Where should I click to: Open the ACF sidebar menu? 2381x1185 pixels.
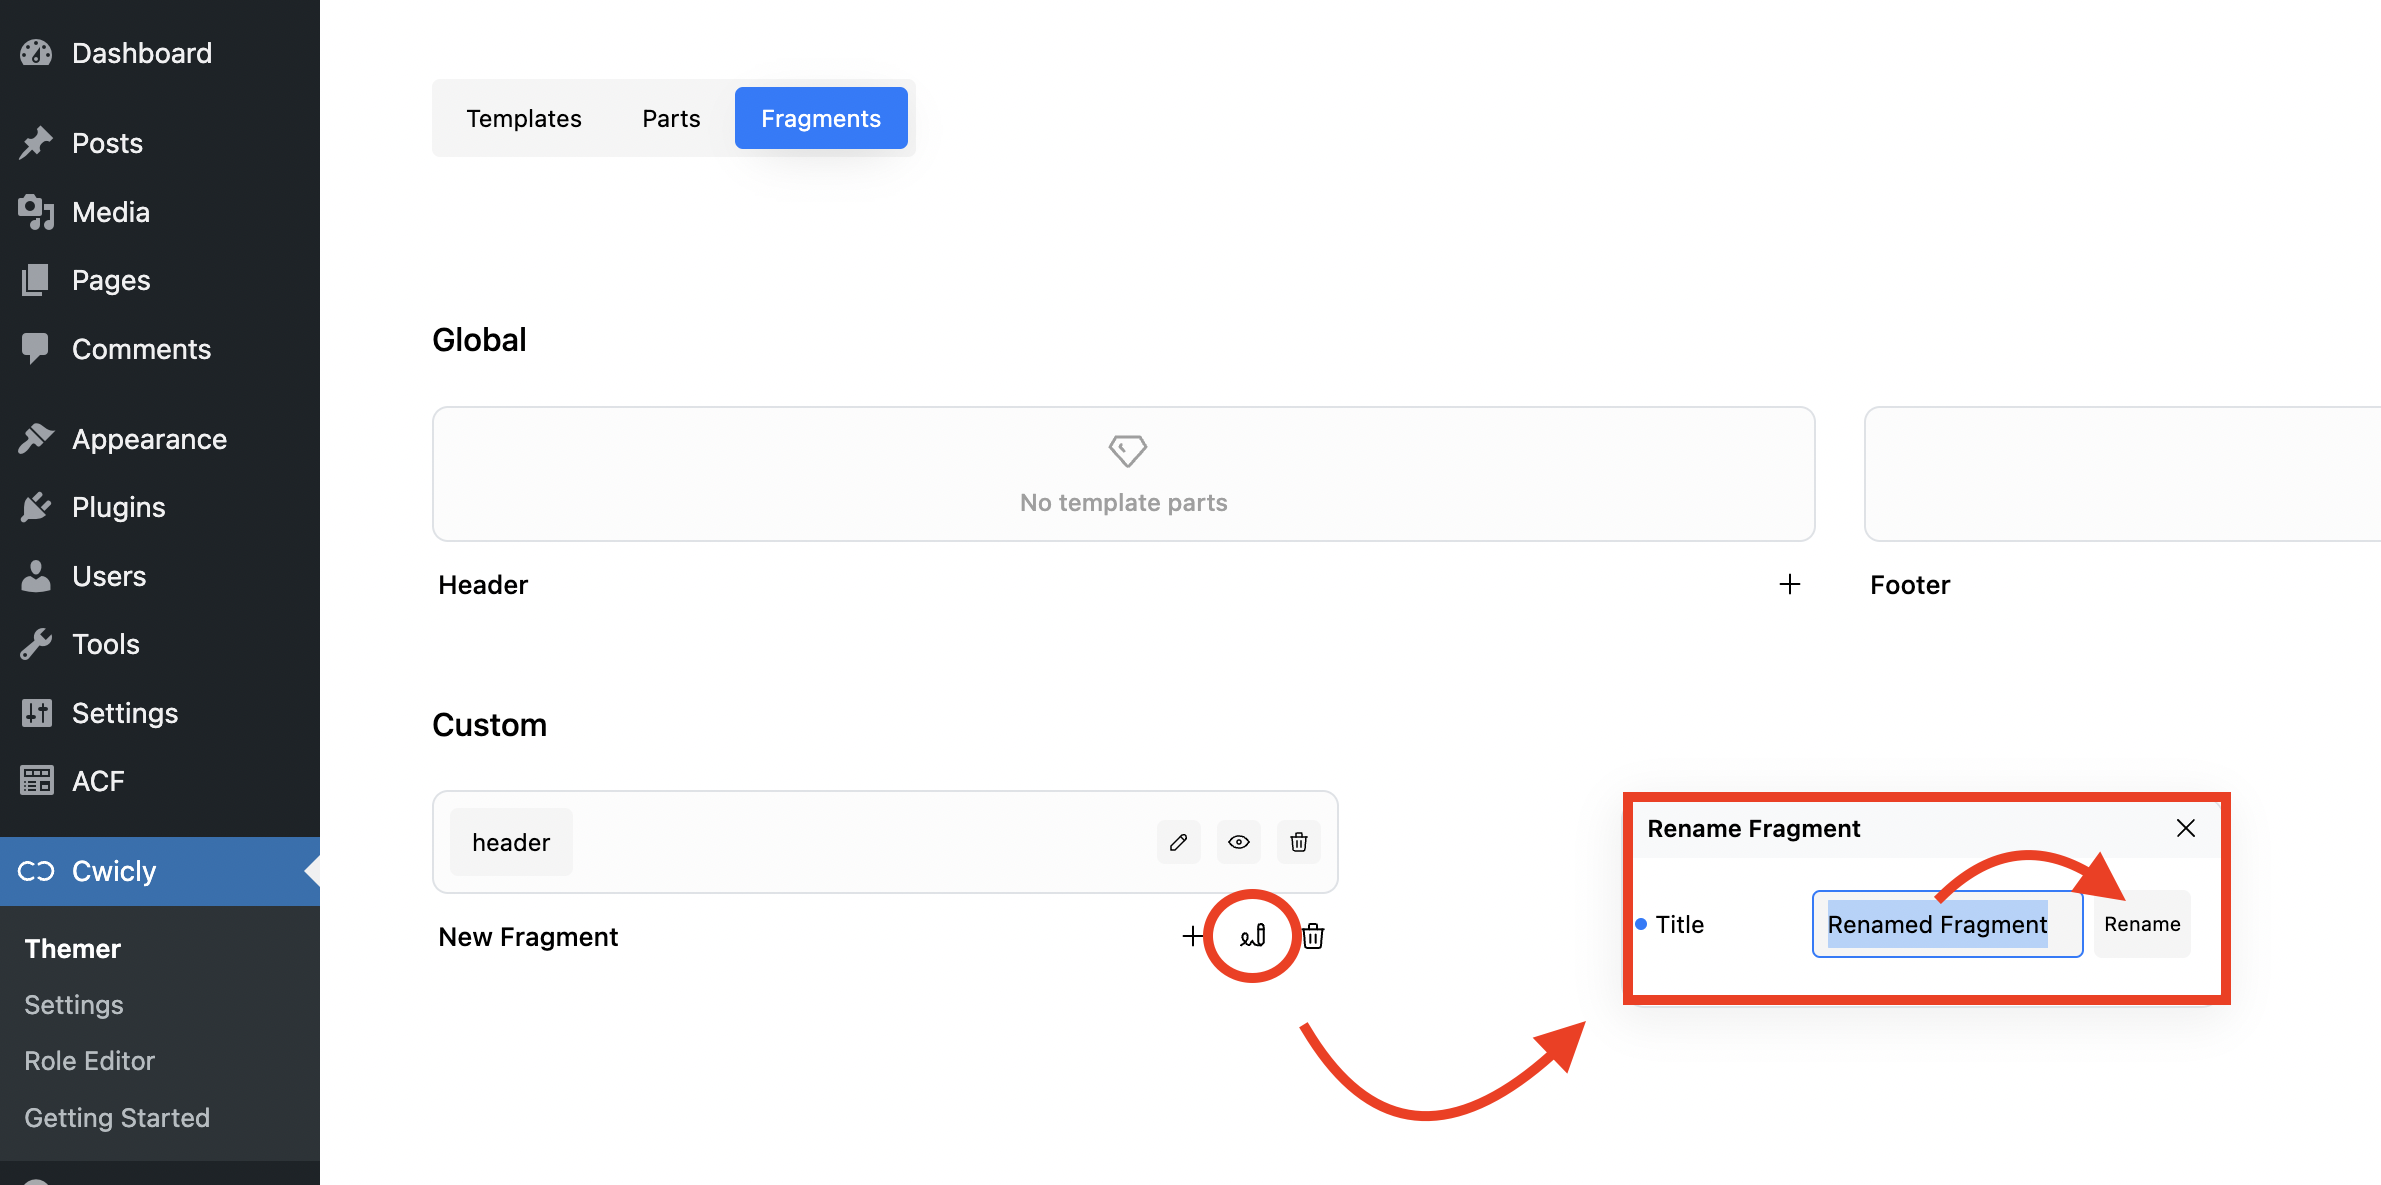97,781
